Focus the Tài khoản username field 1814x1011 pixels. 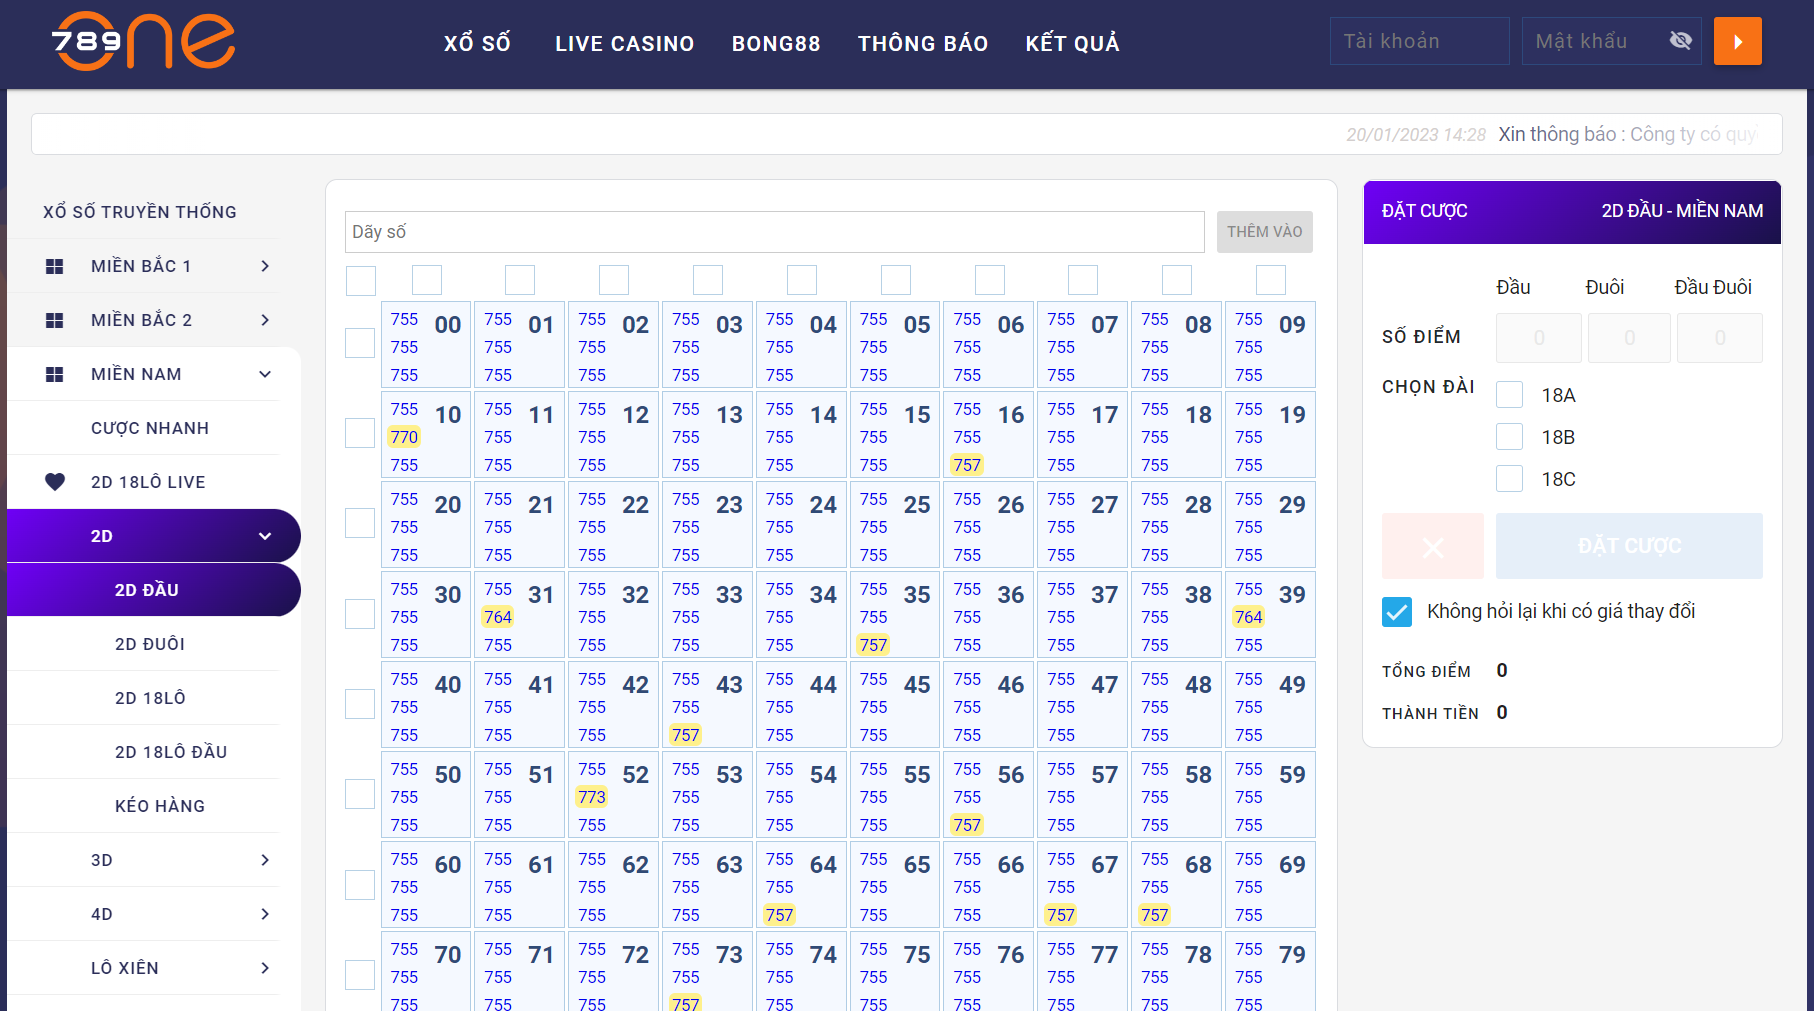[x=1419, y=41]
